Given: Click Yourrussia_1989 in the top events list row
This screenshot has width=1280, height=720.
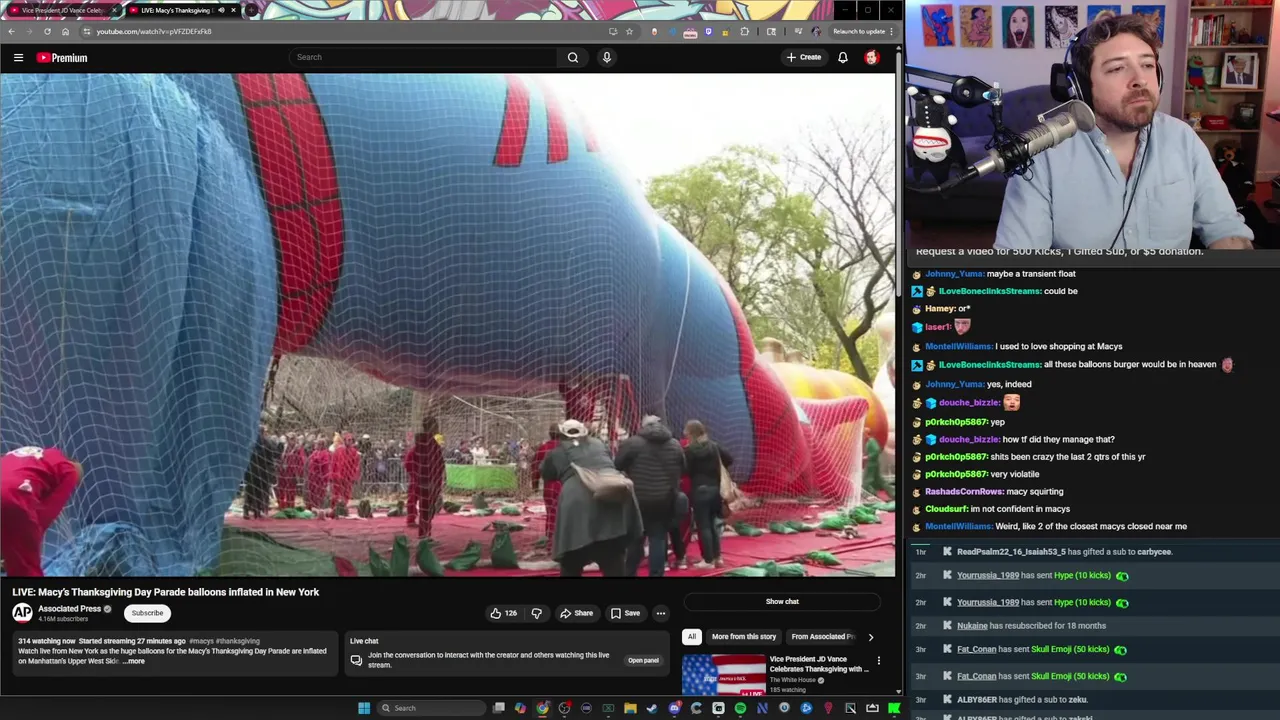Looking at the screenshot, I should point(987,575).
